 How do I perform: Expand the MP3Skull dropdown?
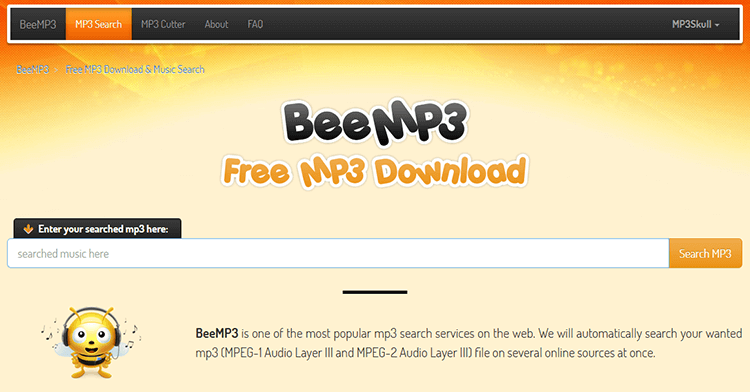695,24
